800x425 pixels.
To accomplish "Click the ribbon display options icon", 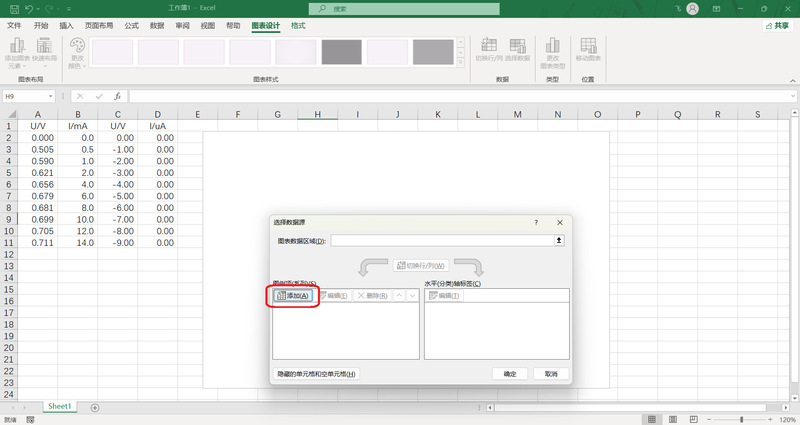I will (x=716, y=9).
